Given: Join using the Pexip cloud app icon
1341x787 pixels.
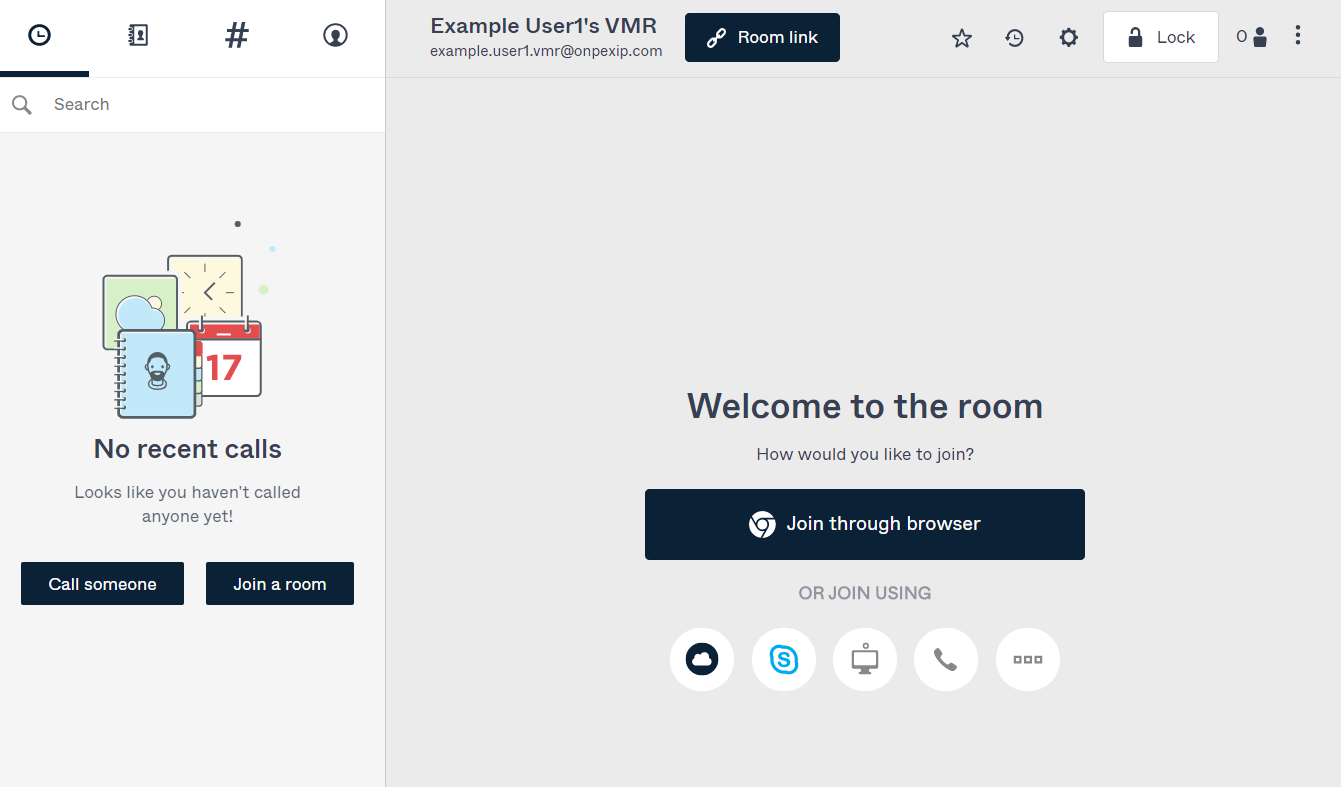Looking at the screenshot, I should 702,659.
